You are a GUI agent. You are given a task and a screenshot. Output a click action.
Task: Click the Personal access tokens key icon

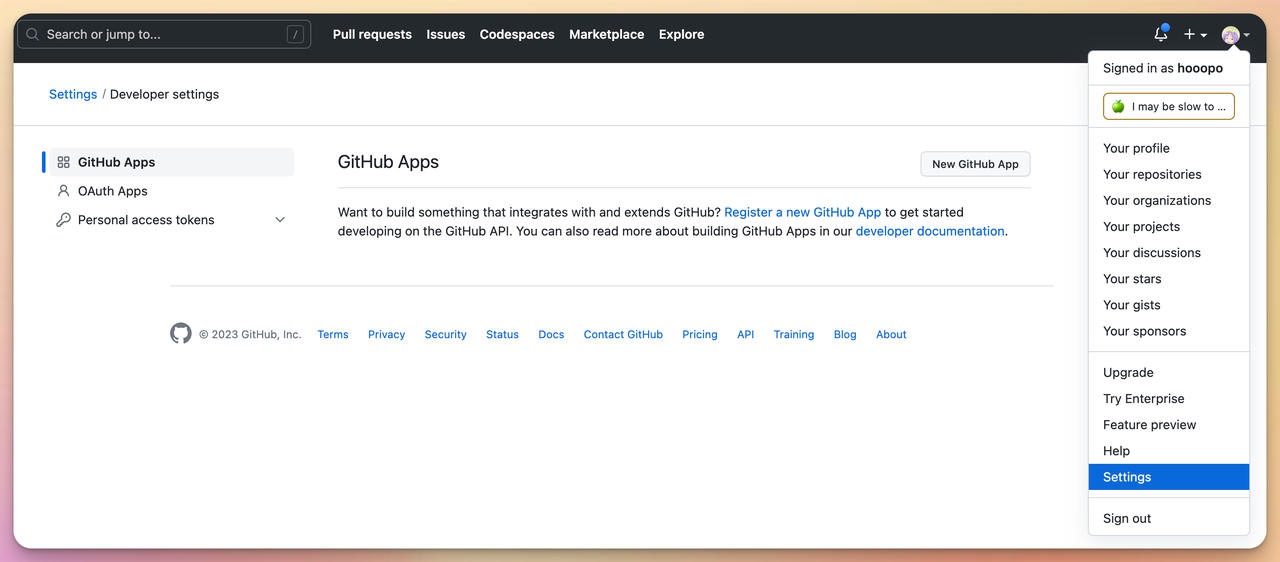[x=64, y=220]
